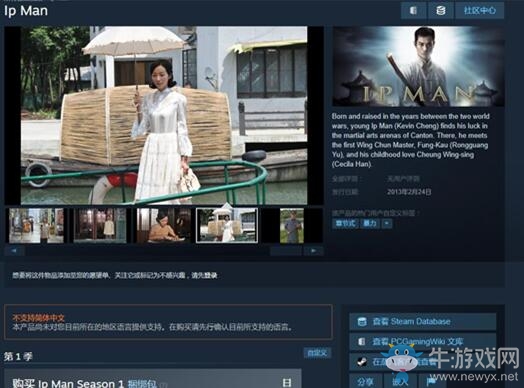Grab the thumbnail strip scrollbar handle
This screenshot has width=524, height=388.
[286, 251]
